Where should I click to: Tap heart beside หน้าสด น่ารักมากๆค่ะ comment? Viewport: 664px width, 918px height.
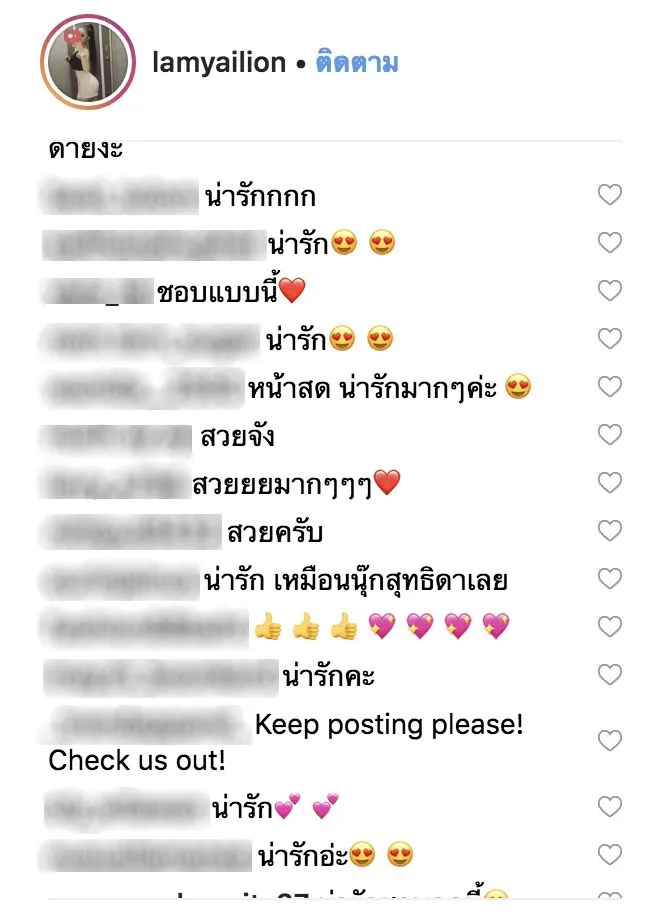tap(610, 386)
